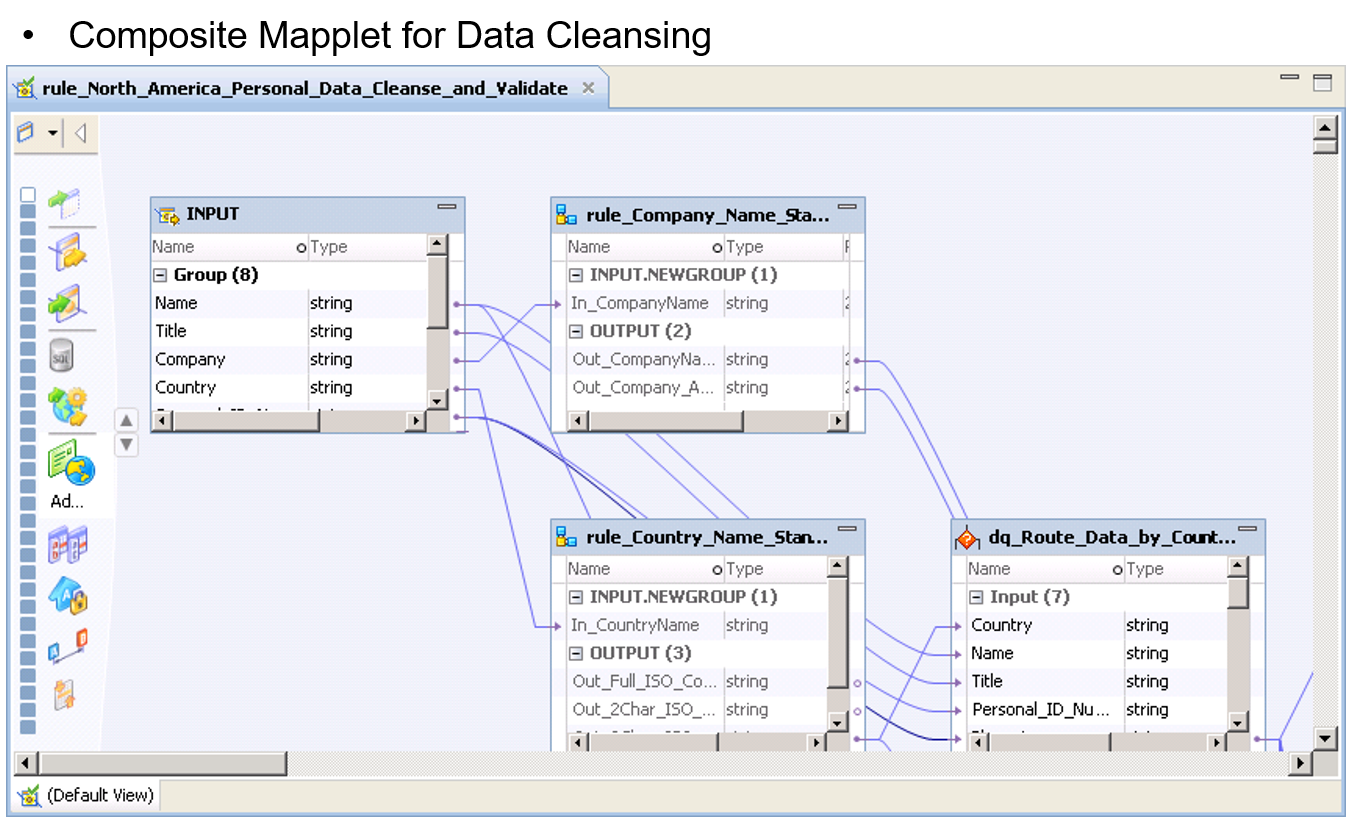1346x817 pixels.
Task: Minimize the editor view at top right
Action: click(x=1289, y=77)
